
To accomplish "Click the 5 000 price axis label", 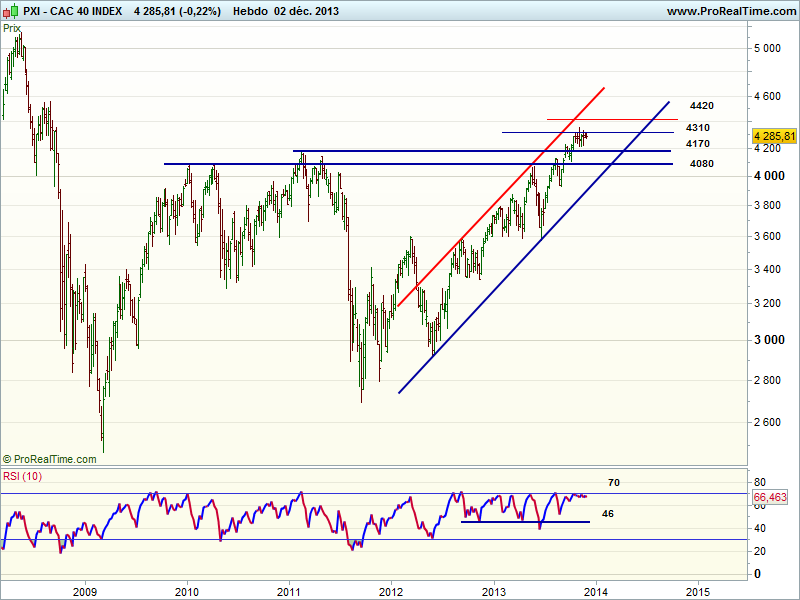I will pos(768,48).
